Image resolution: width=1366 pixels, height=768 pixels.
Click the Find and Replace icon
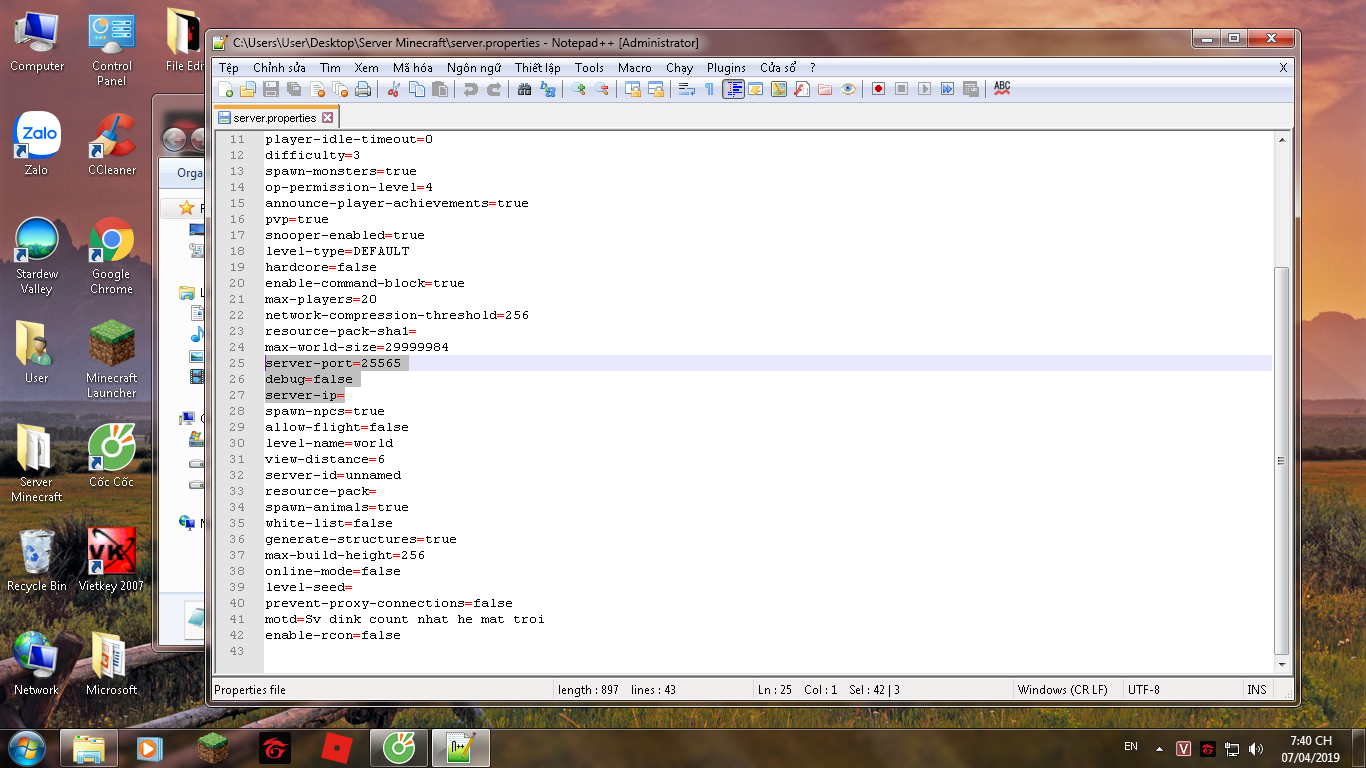click(x=548, y=89)
